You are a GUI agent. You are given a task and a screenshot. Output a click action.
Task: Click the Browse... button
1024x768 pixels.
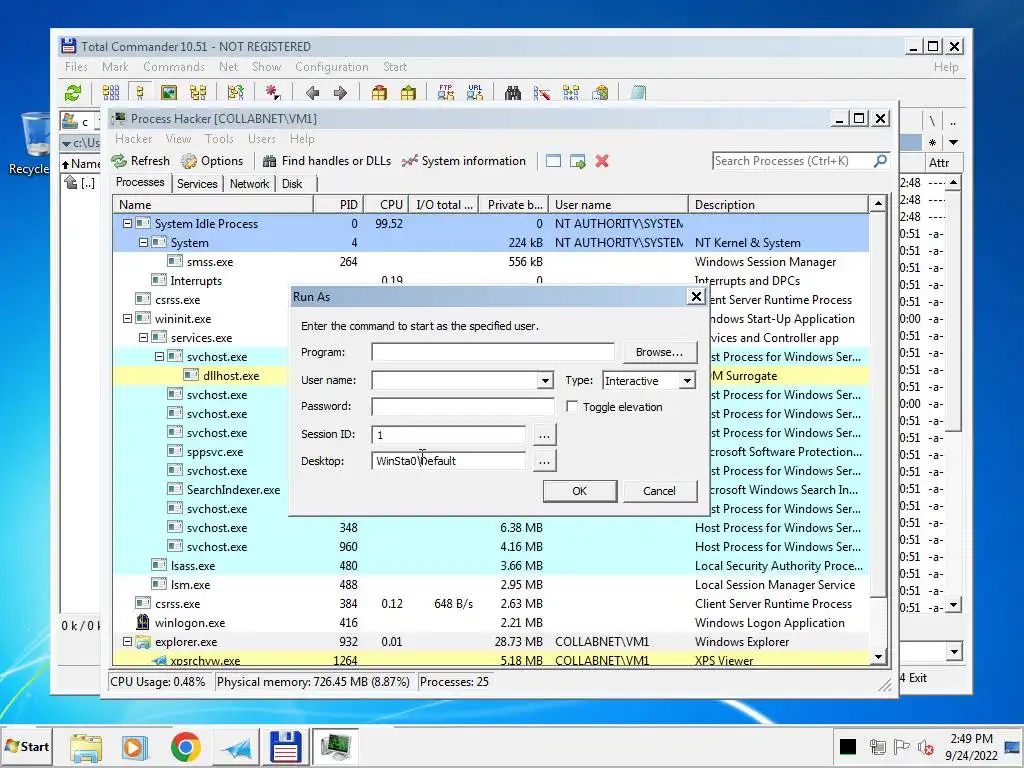point(660,352)
